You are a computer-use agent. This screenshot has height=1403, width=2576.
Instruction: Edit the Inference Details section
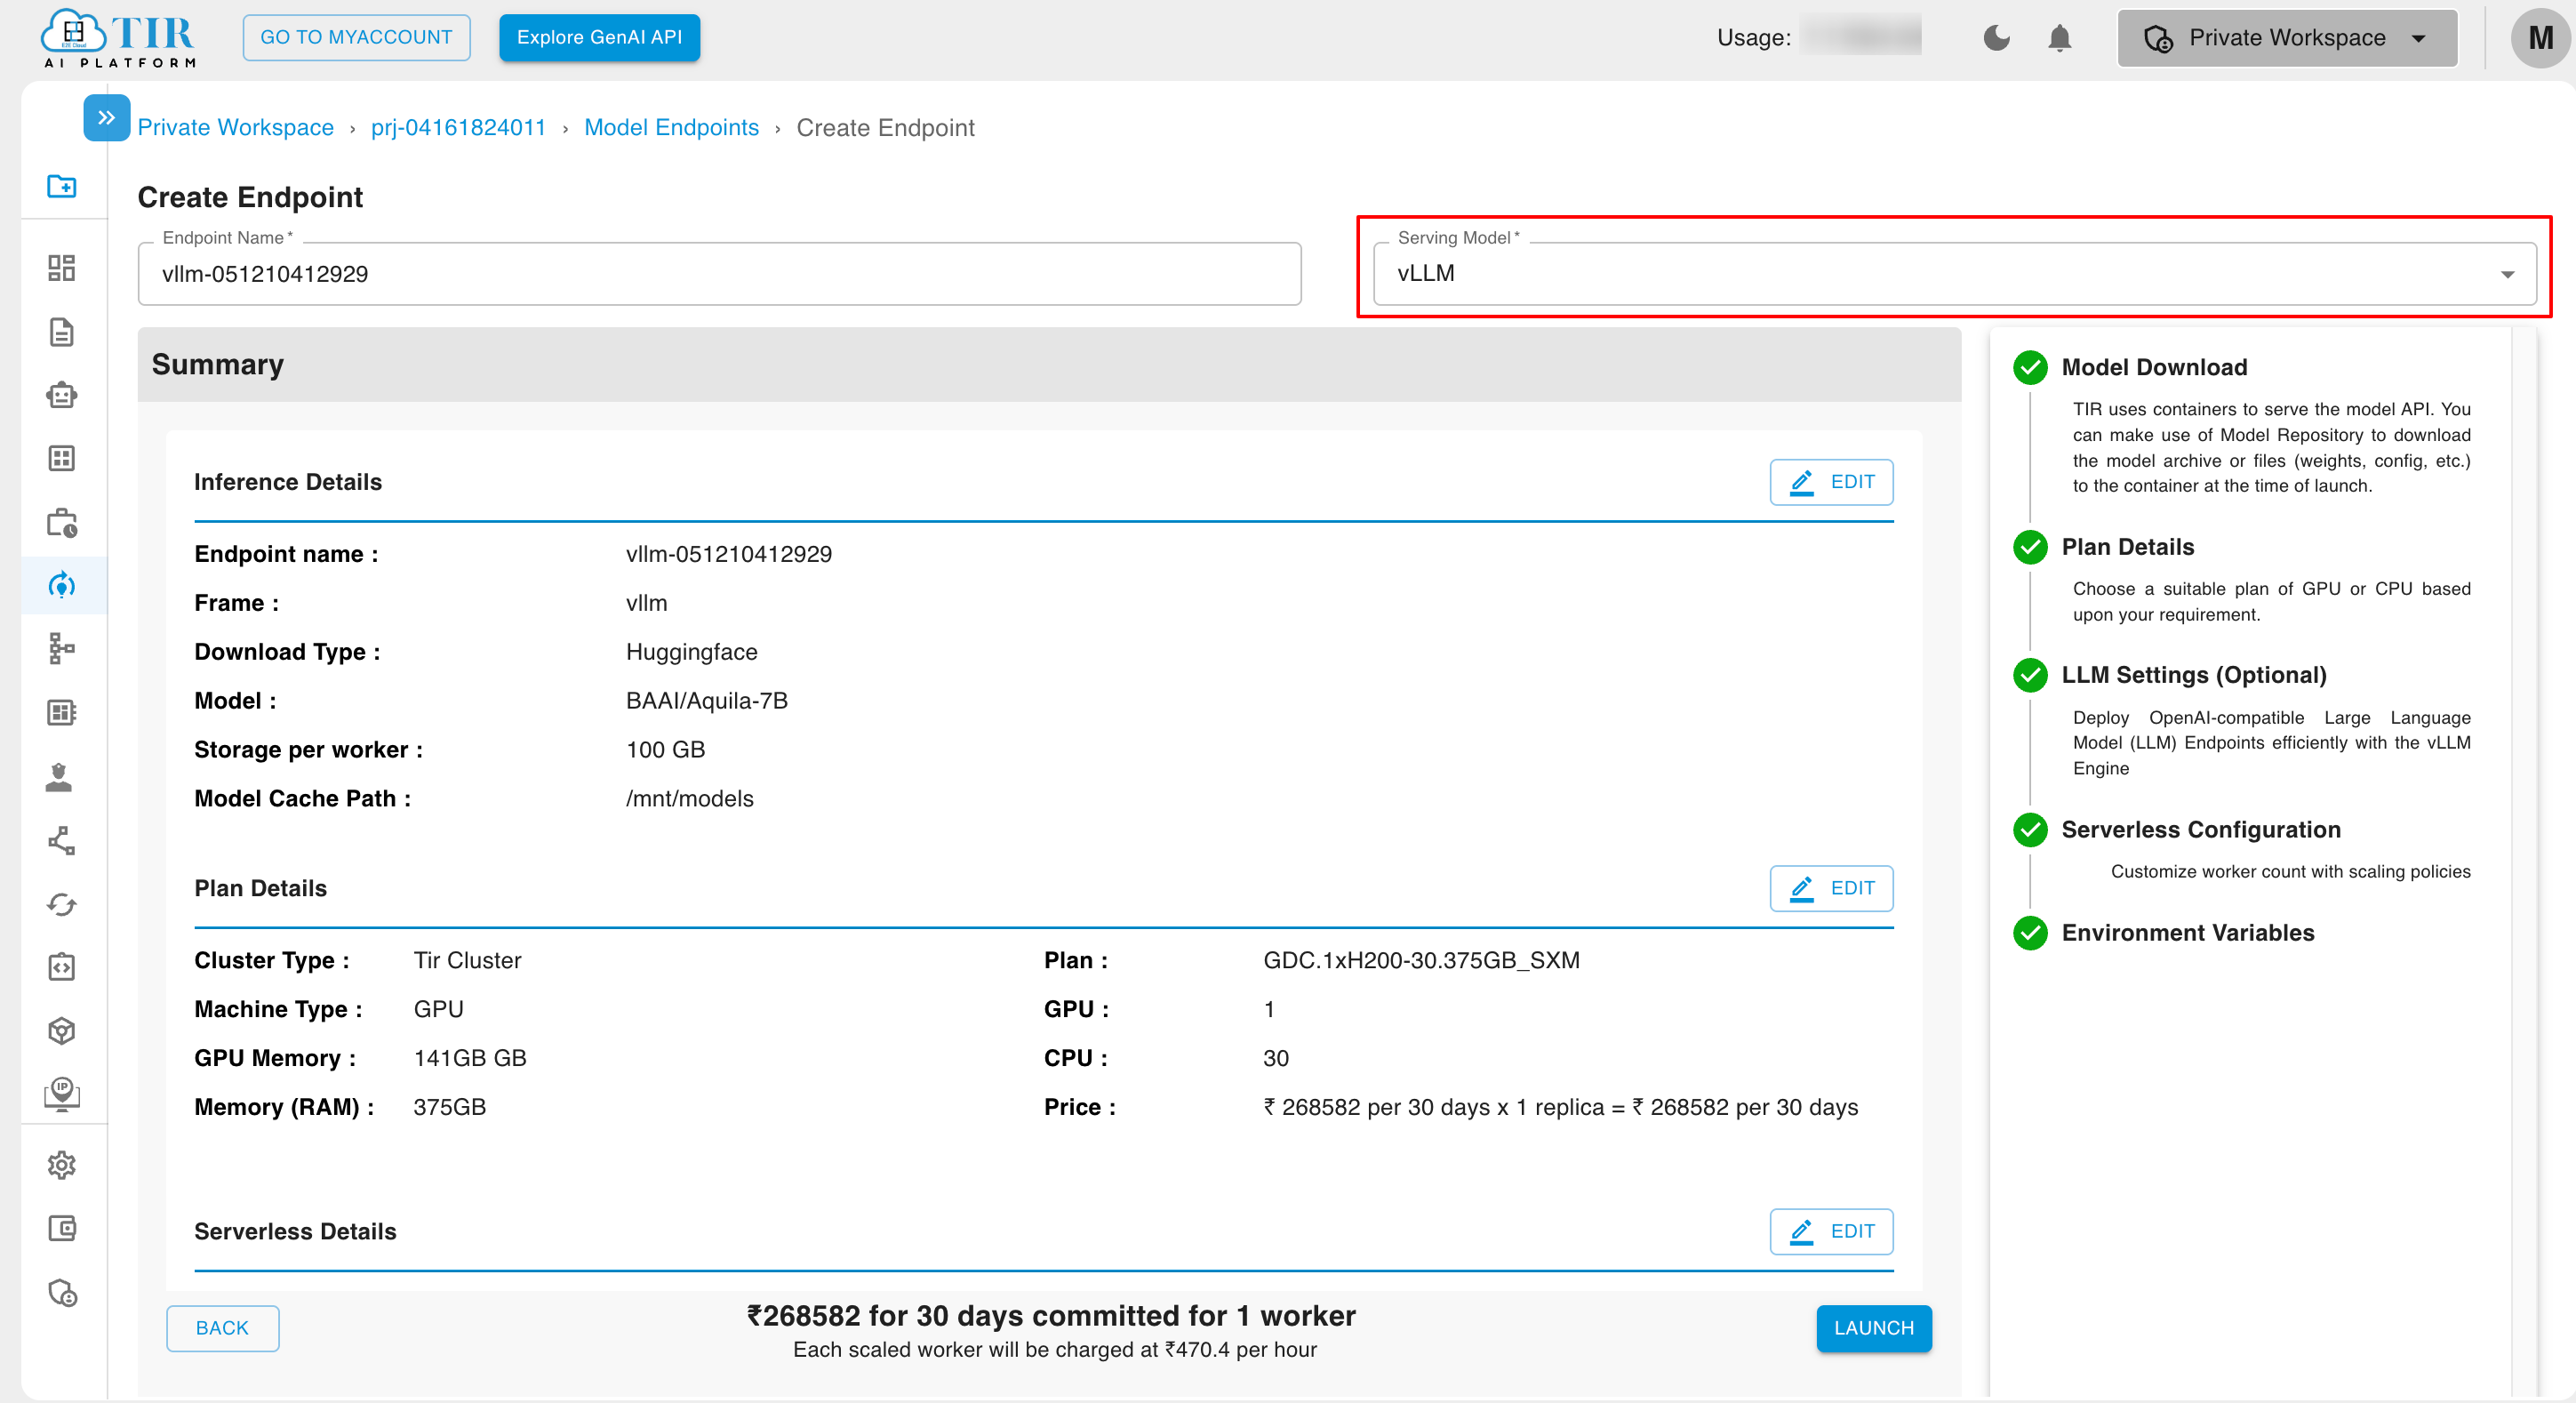pos(1831,482)
